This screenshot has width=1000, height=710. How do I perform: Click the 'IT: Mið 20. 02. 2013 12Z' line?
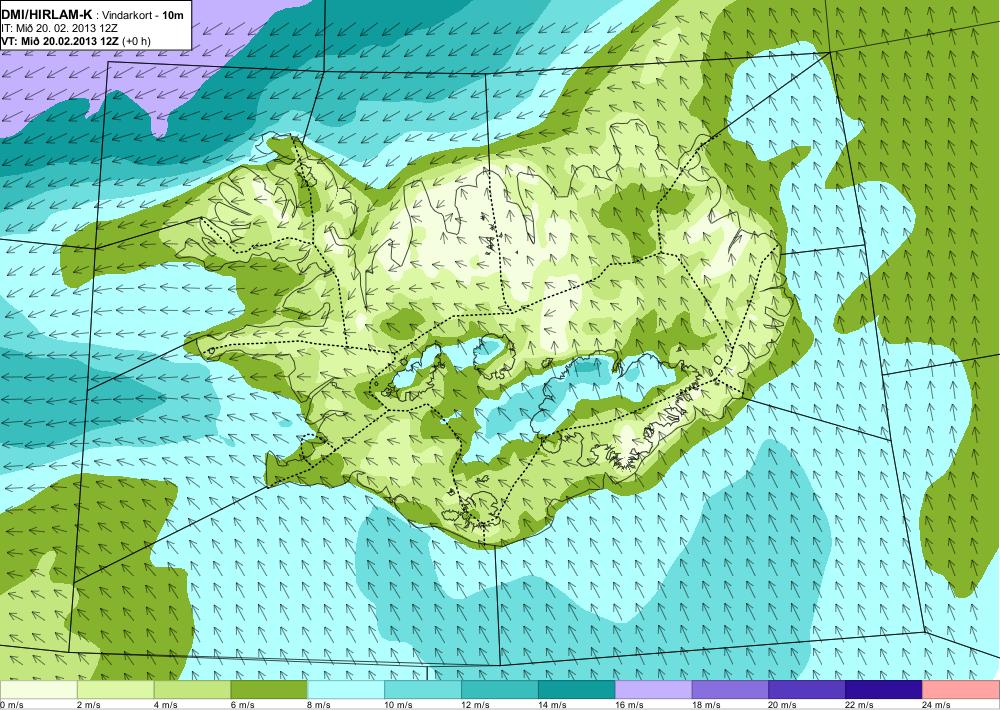click(59, 29)
